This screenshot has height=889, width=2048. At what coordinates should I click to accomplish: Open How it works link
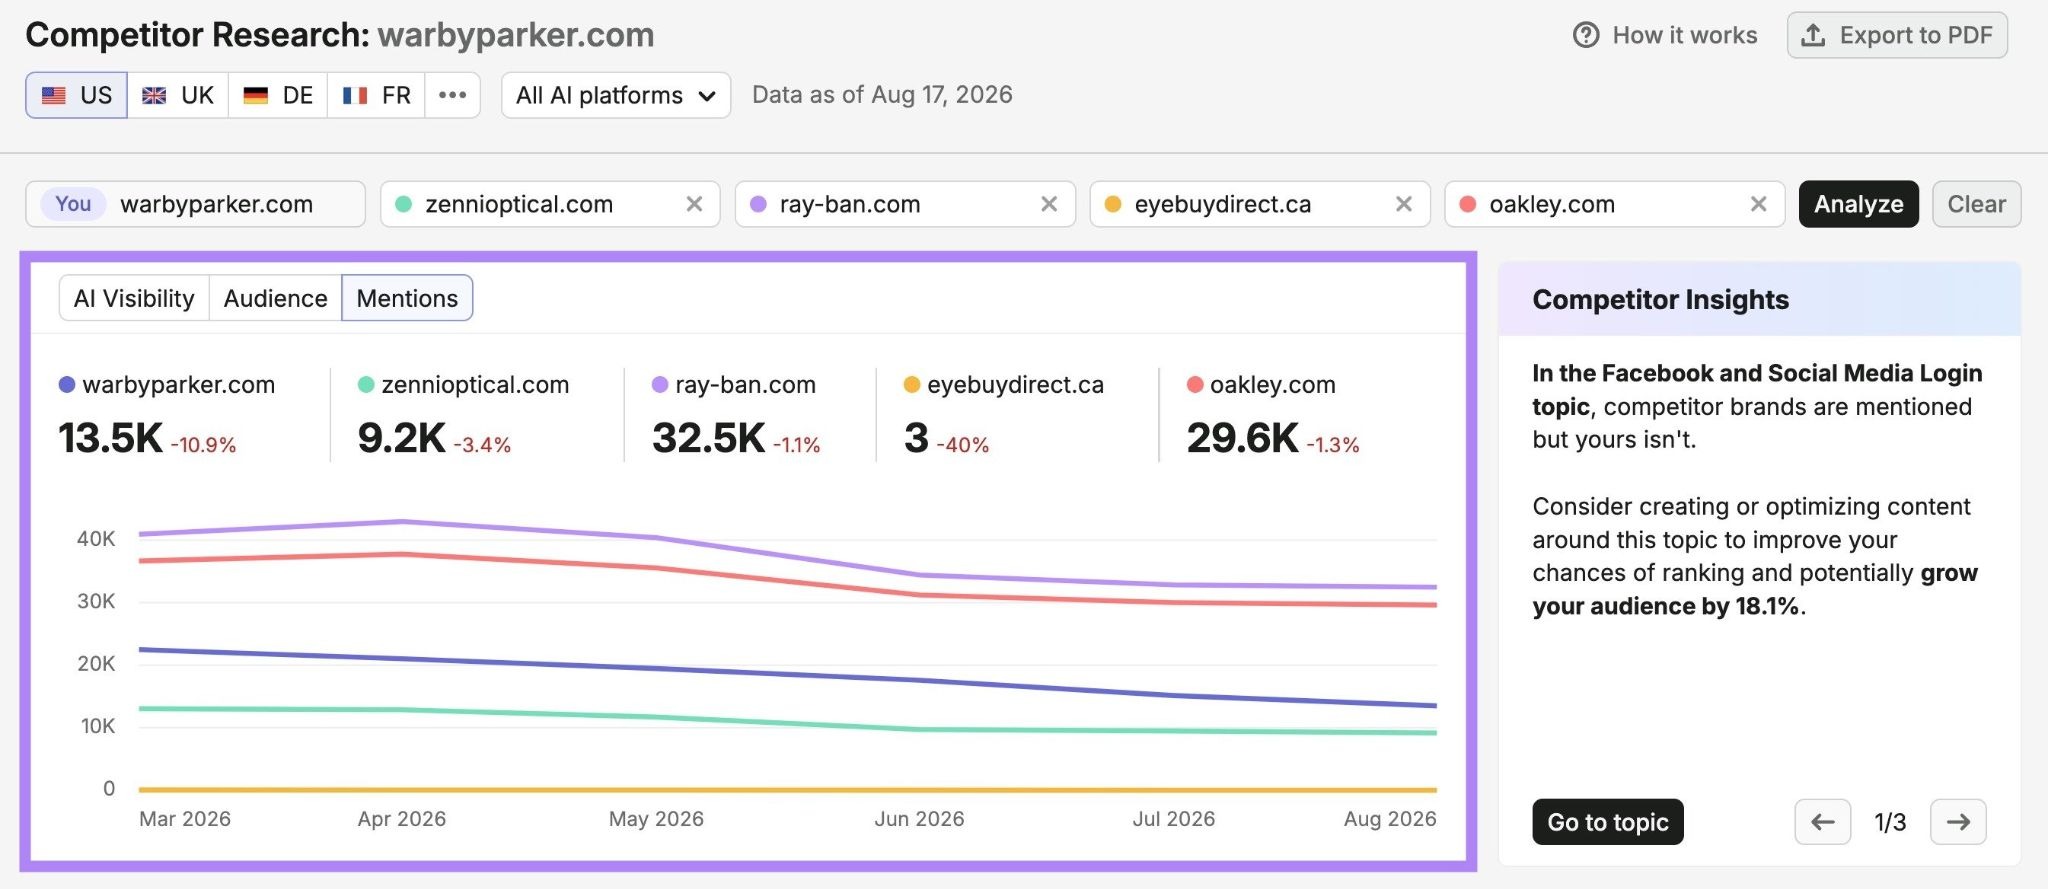[1665, 35]
